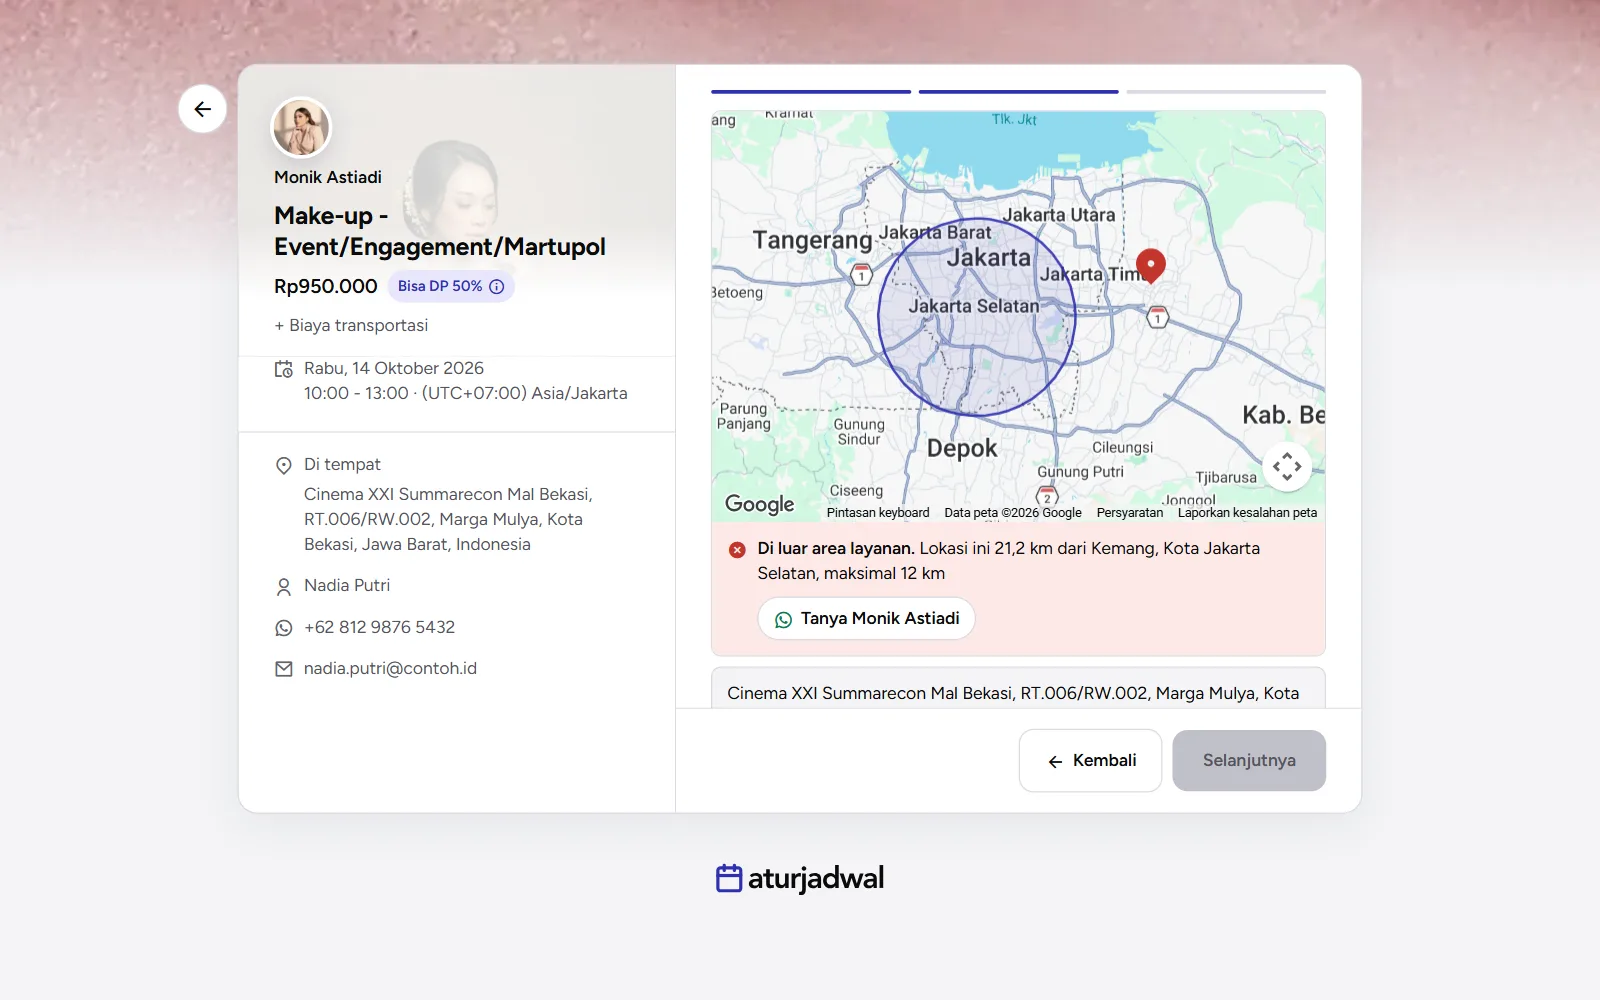Click the Rp950.000 price text

click(x=326, y=286)
